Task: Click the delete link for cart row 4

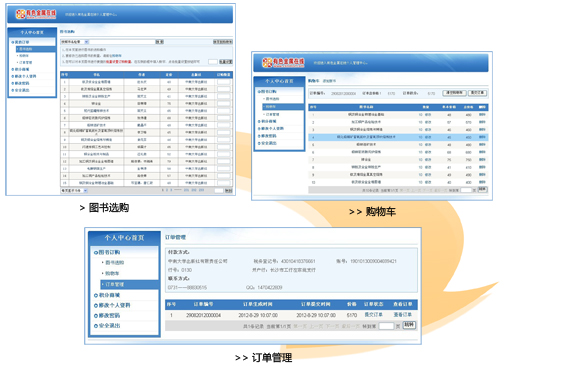Action: pos(482,137)
